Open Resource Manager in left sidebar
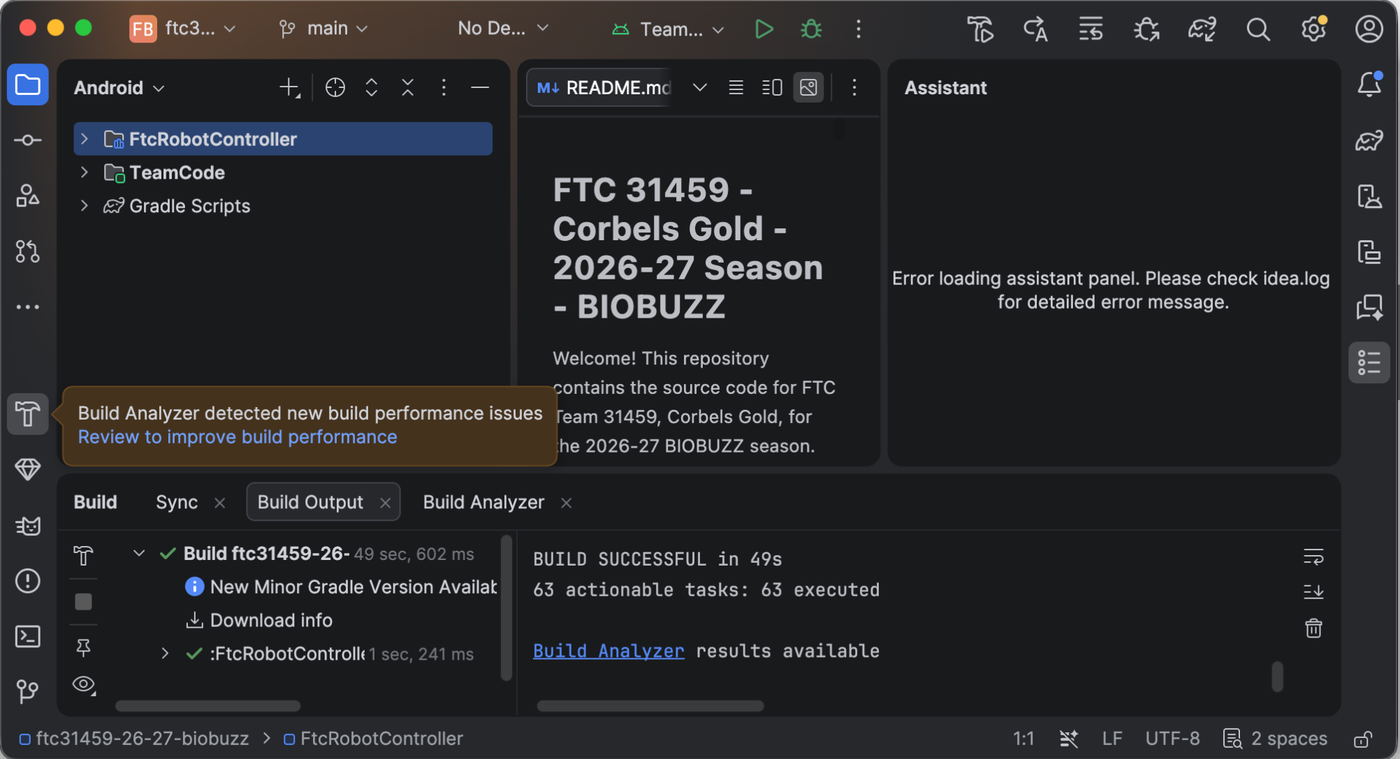The image size is (1400, 759). click(x=28, y=195)
